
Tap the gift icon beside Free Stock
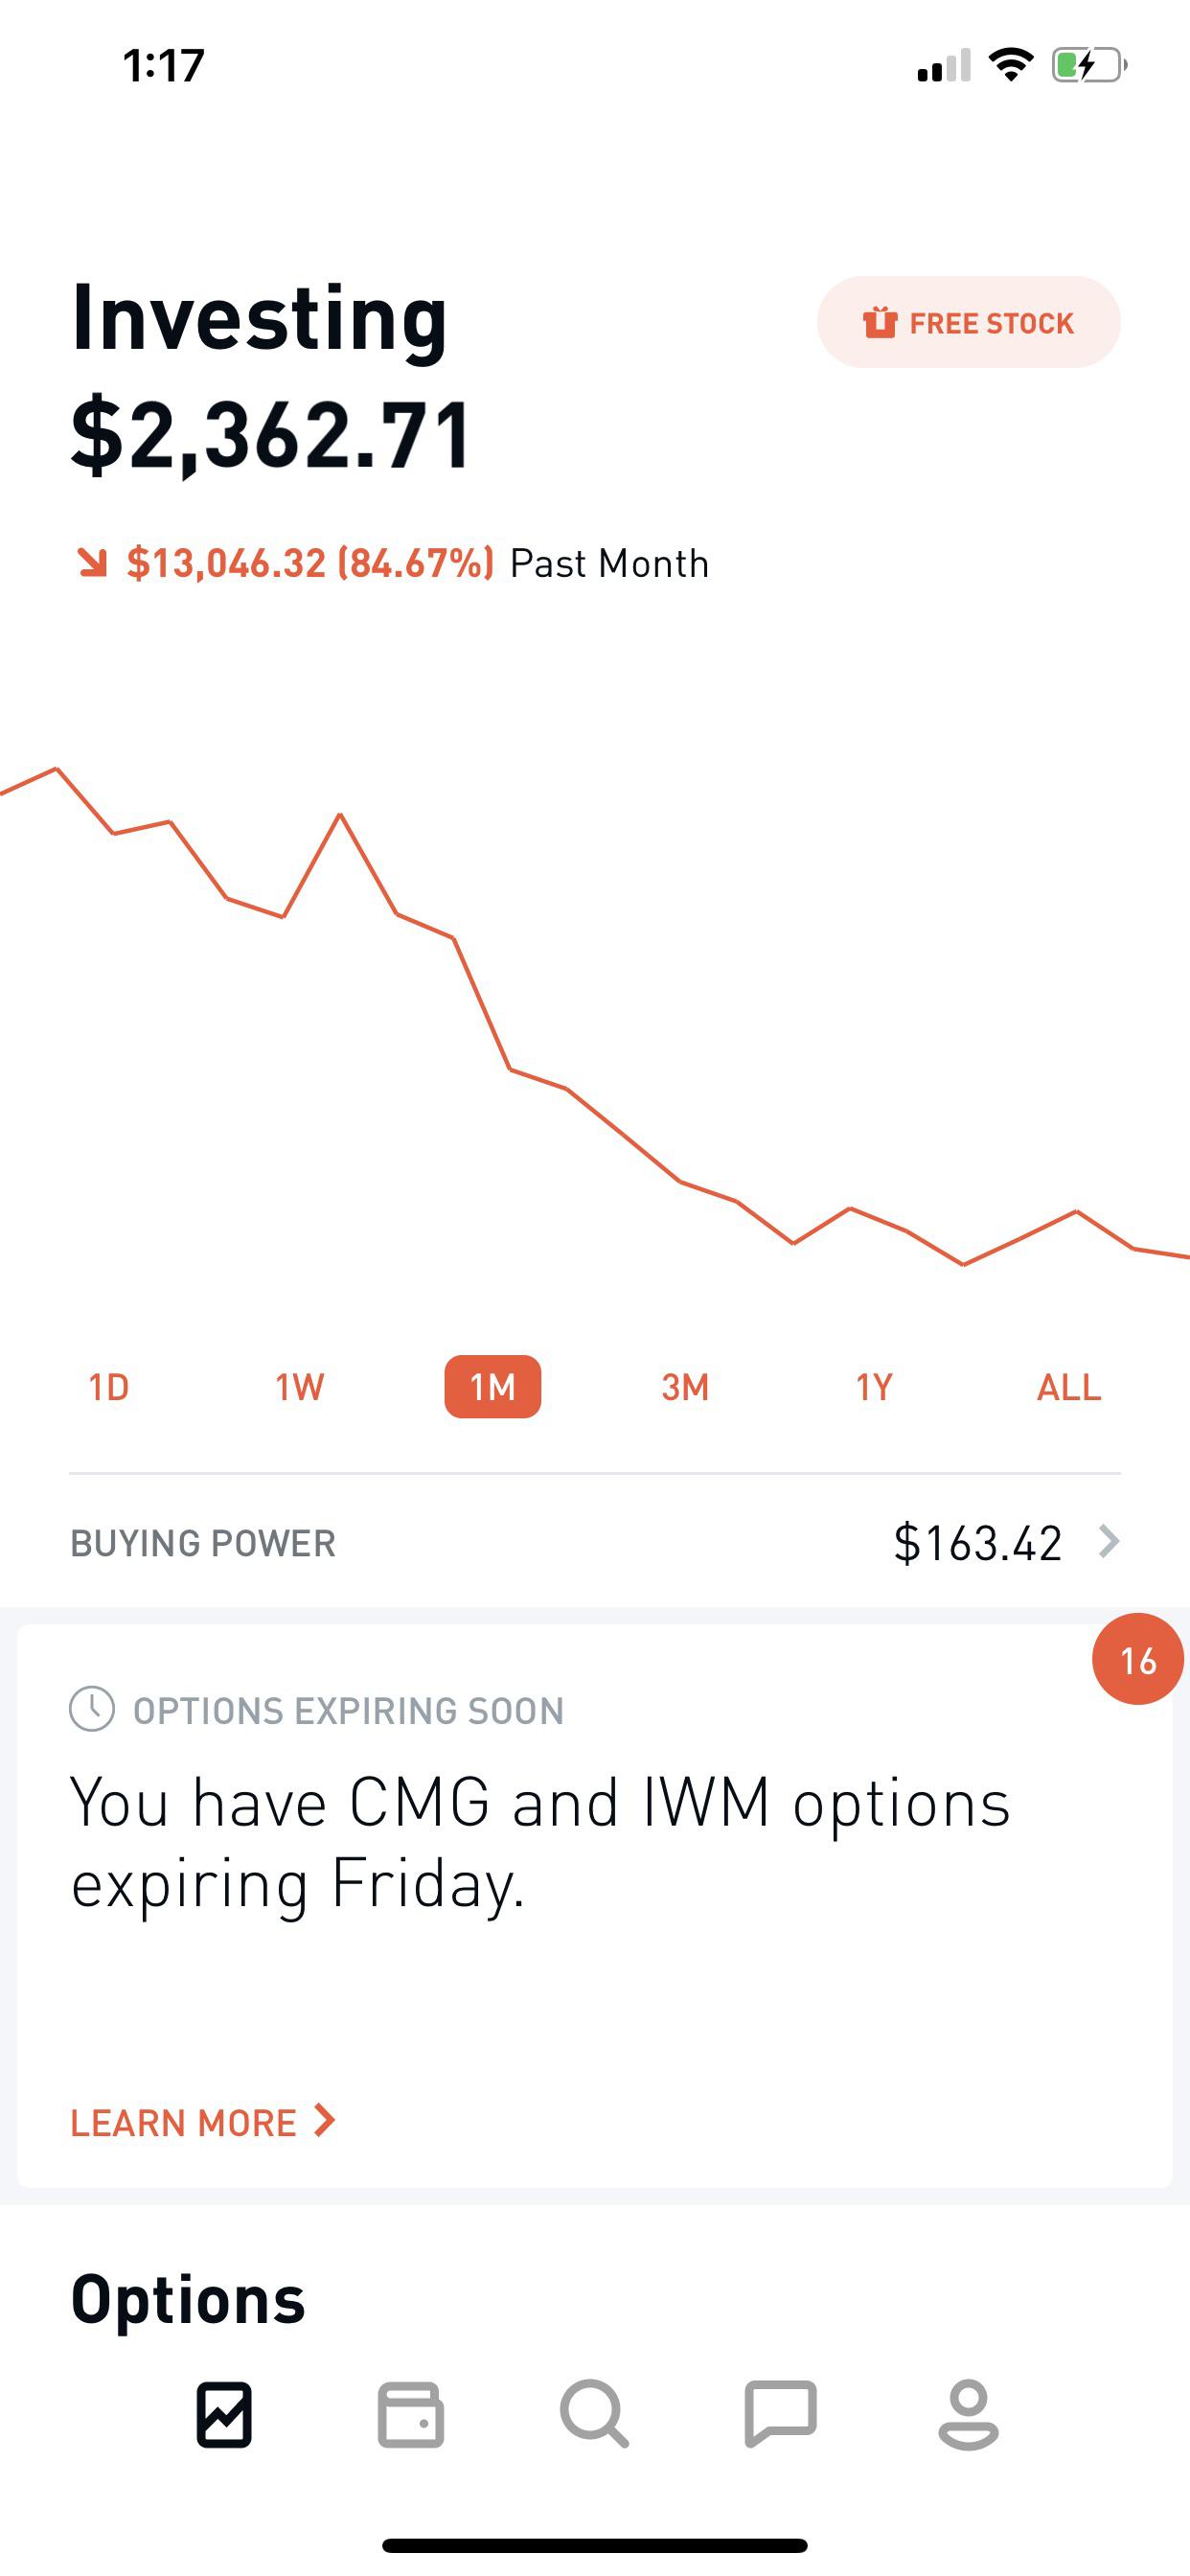pos(880,323)
